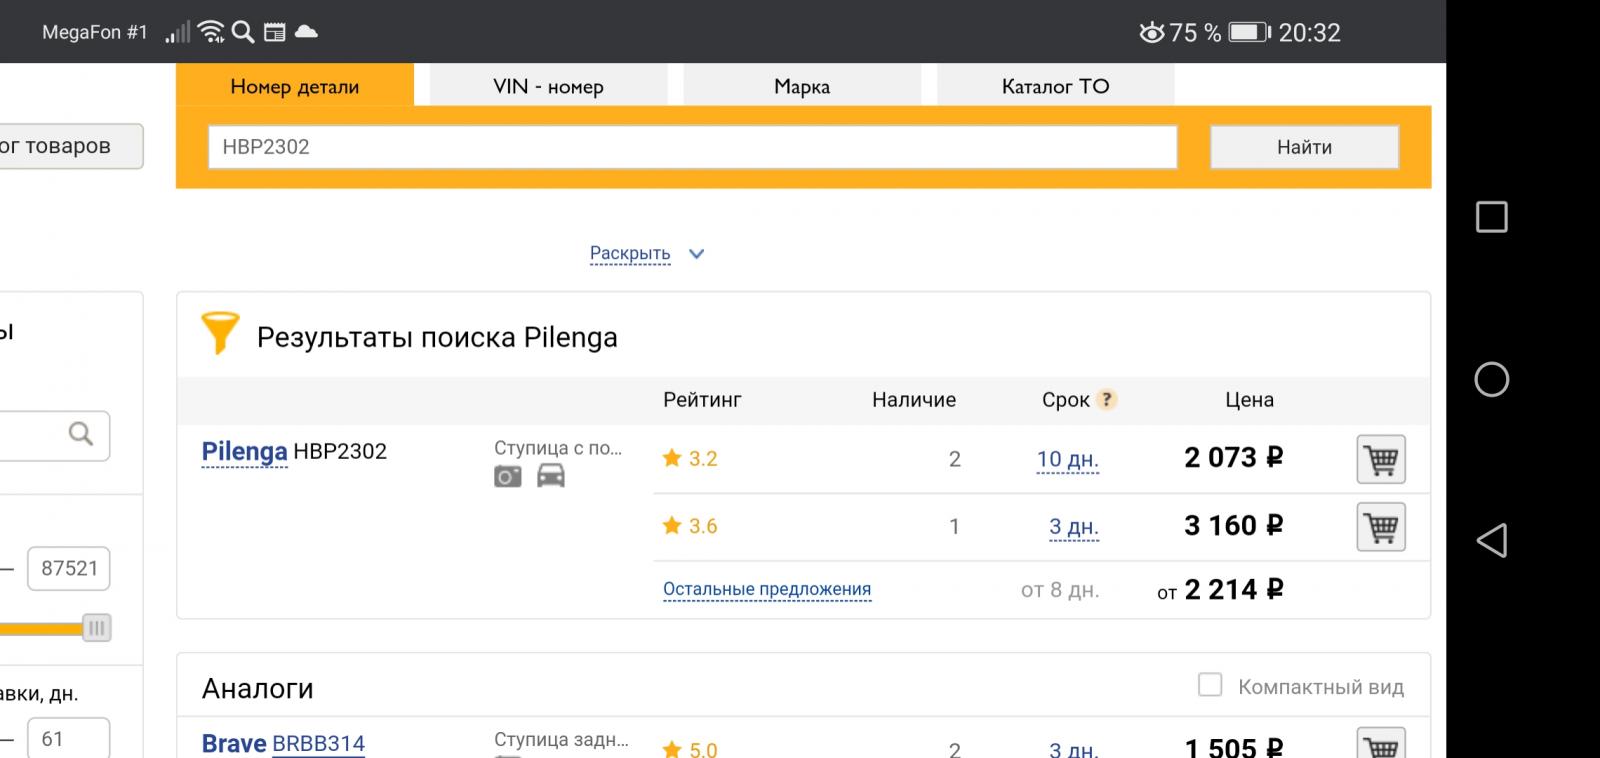Click the Цена column header
The width and height of the screenshot is (1600, 758).
(x=1249, y=400)
